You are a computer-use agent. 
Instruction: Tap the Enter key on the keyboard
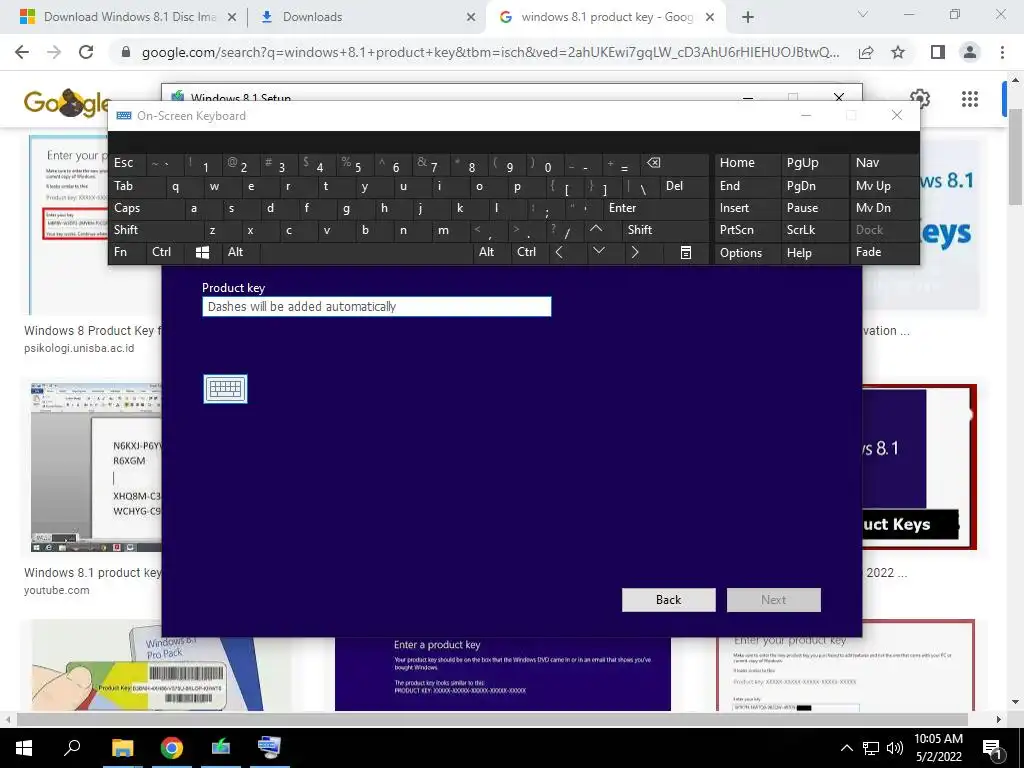tap(656, 208)
